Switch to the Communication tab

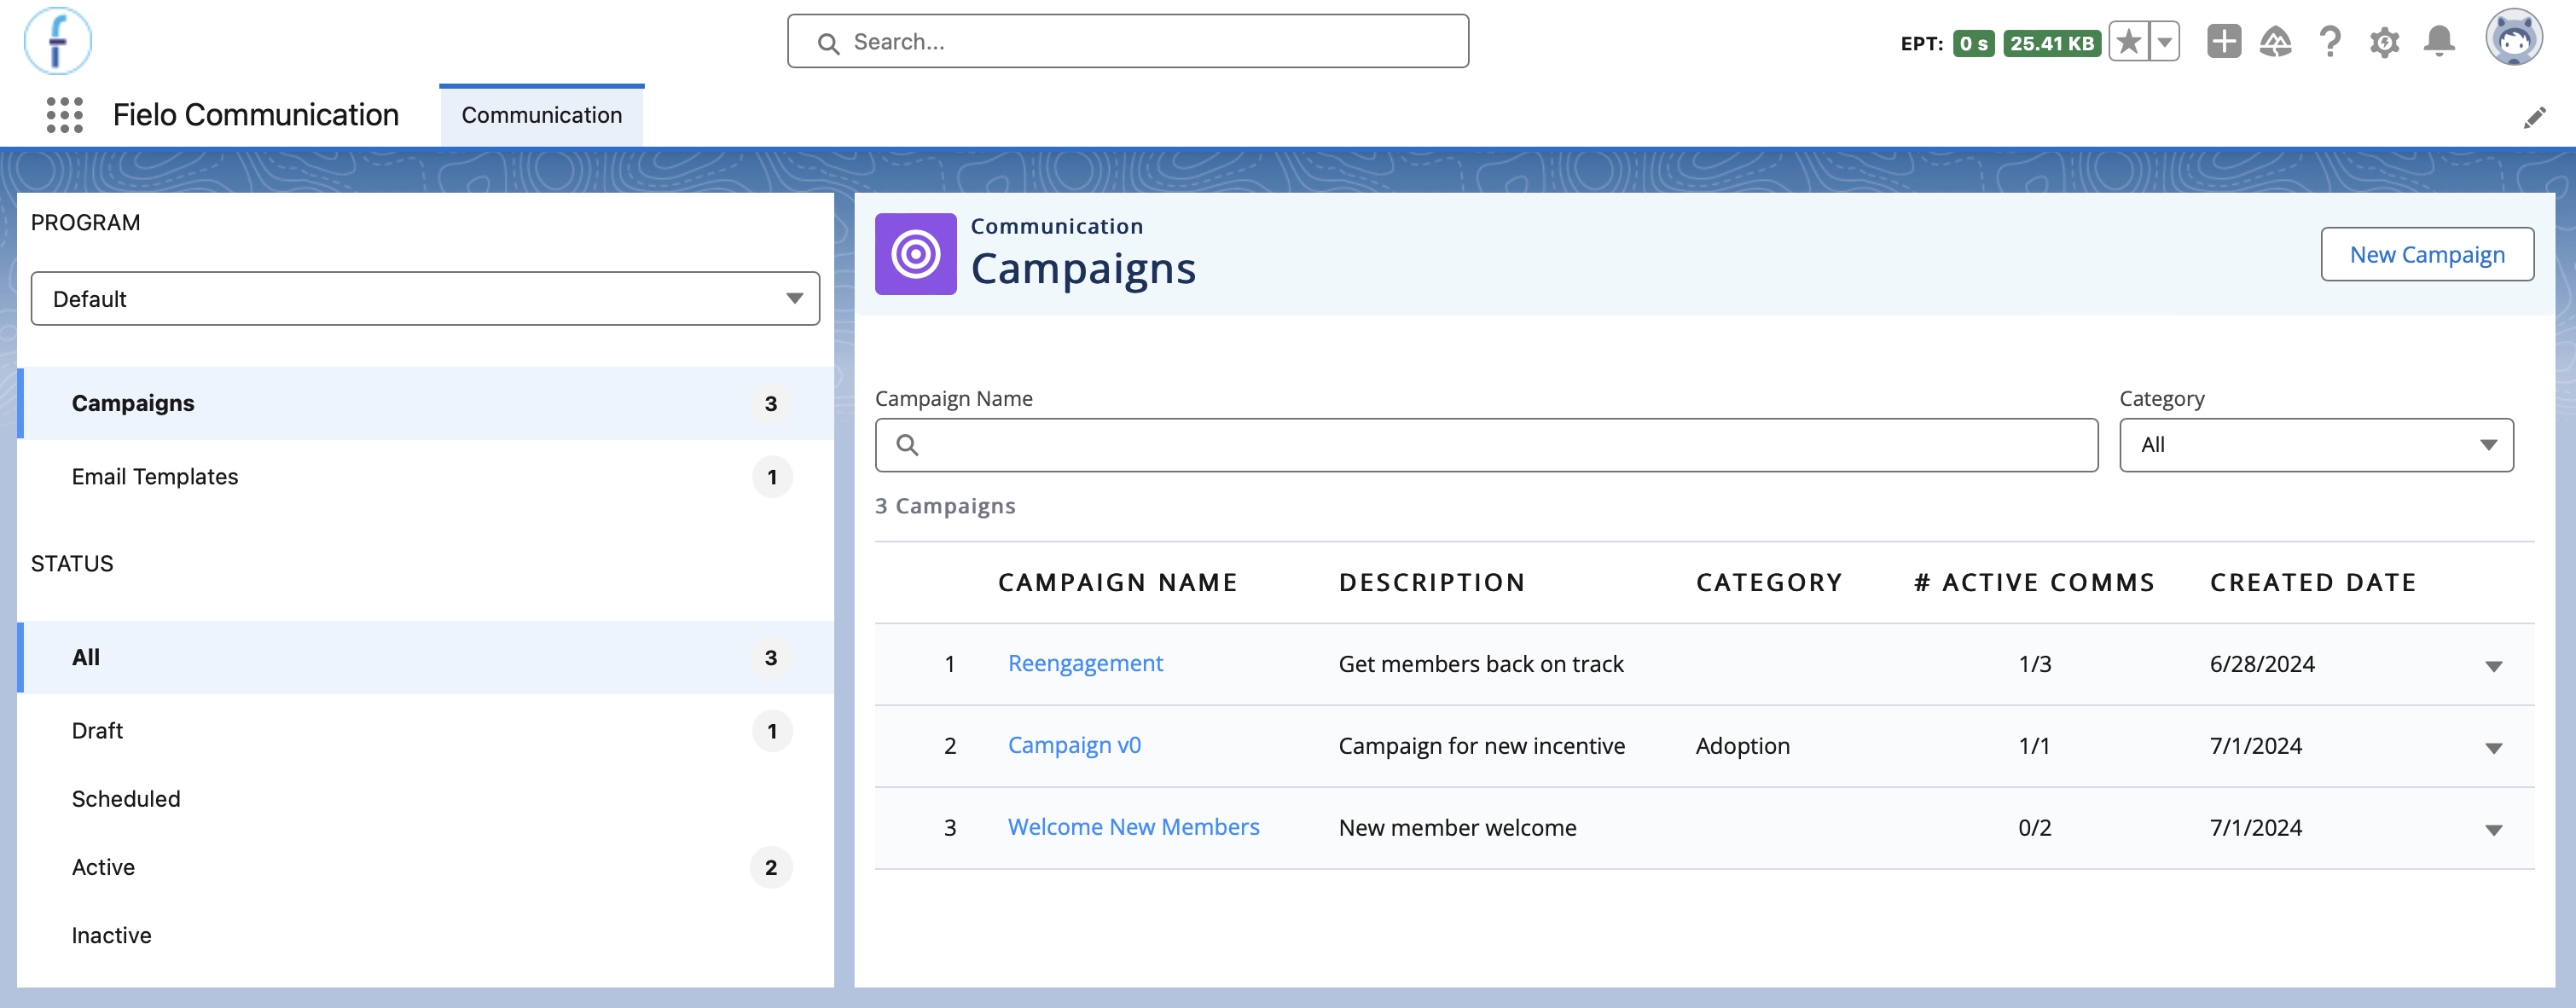pyautogui.click(x=542, y=115)
